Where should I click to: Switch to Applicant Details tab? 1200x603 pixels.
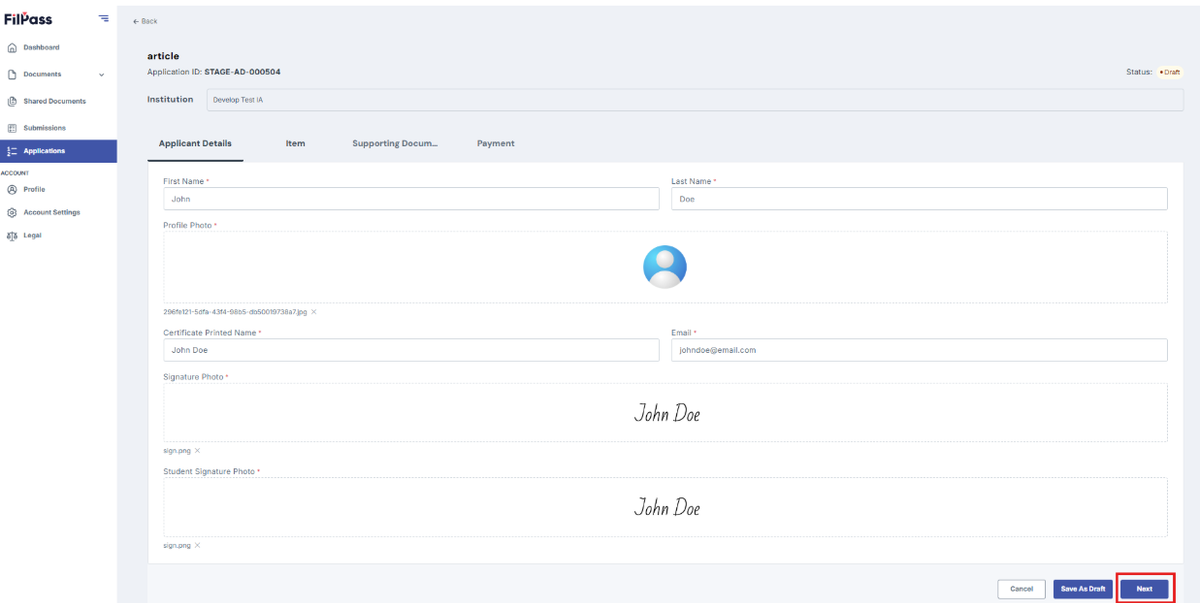coord(195,144)
